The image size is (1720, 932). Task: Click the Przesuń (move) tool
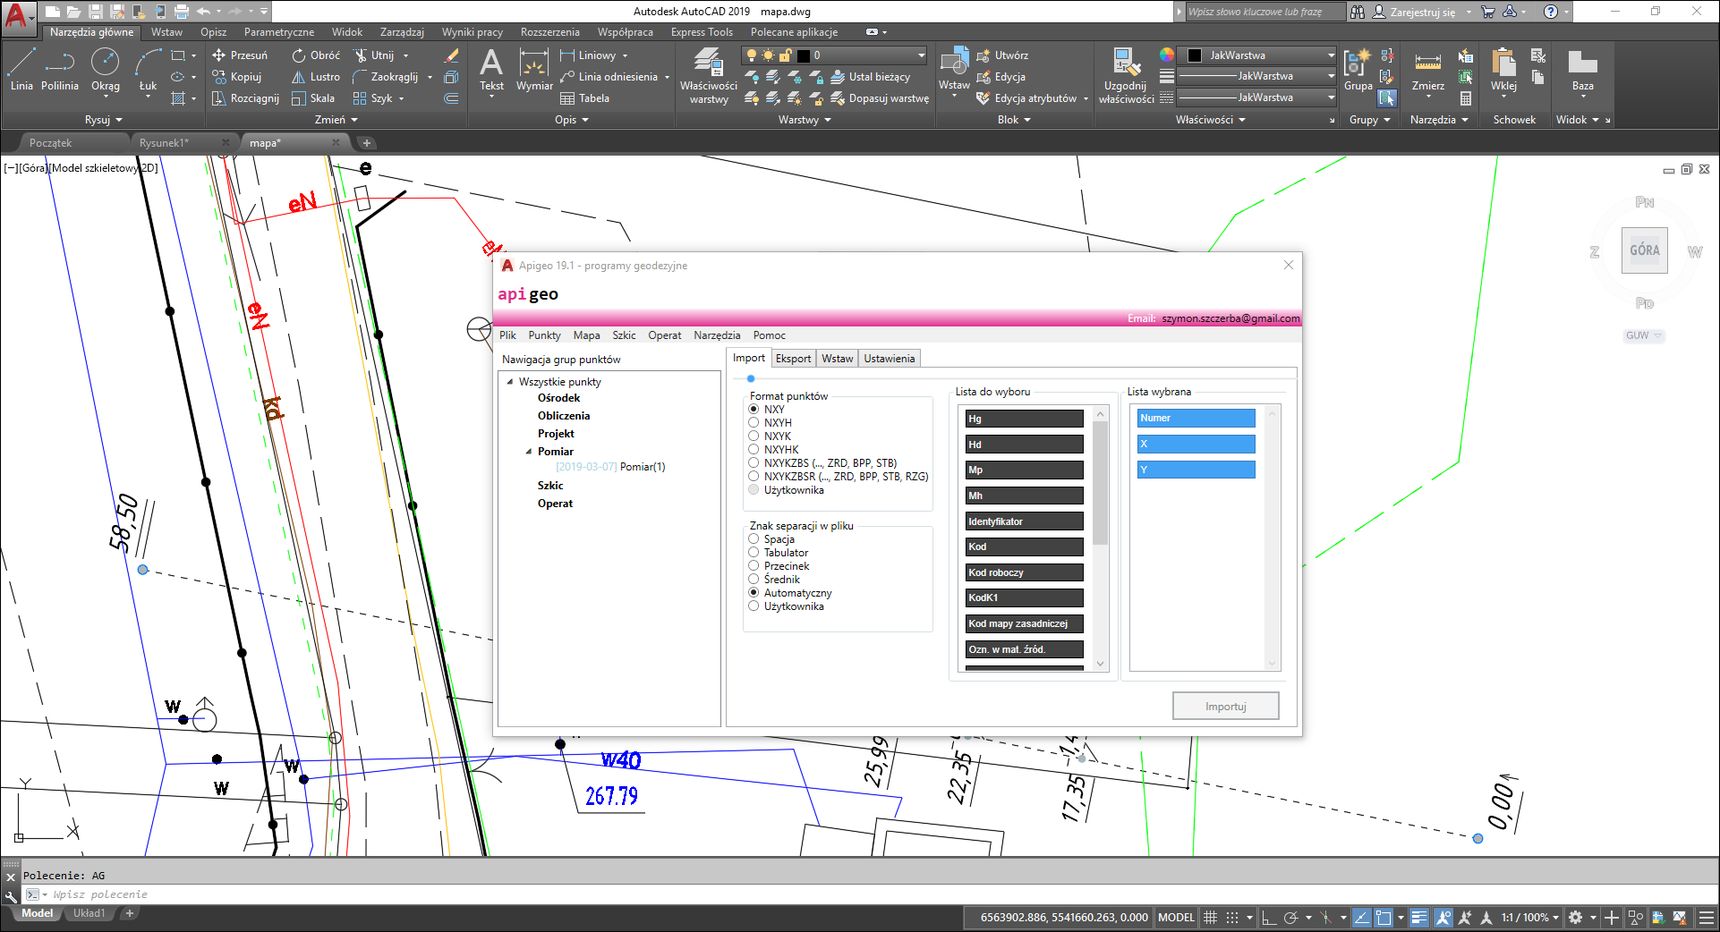tap(240, 55)
